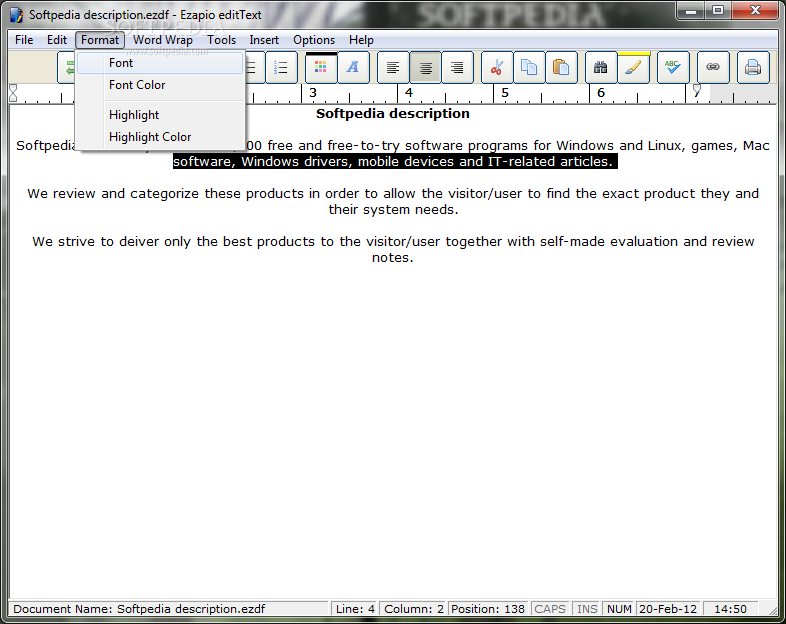Toggle center alignment button
Image resolution: width=786 pixels, height=624 pixels.
tap(426, 68)
